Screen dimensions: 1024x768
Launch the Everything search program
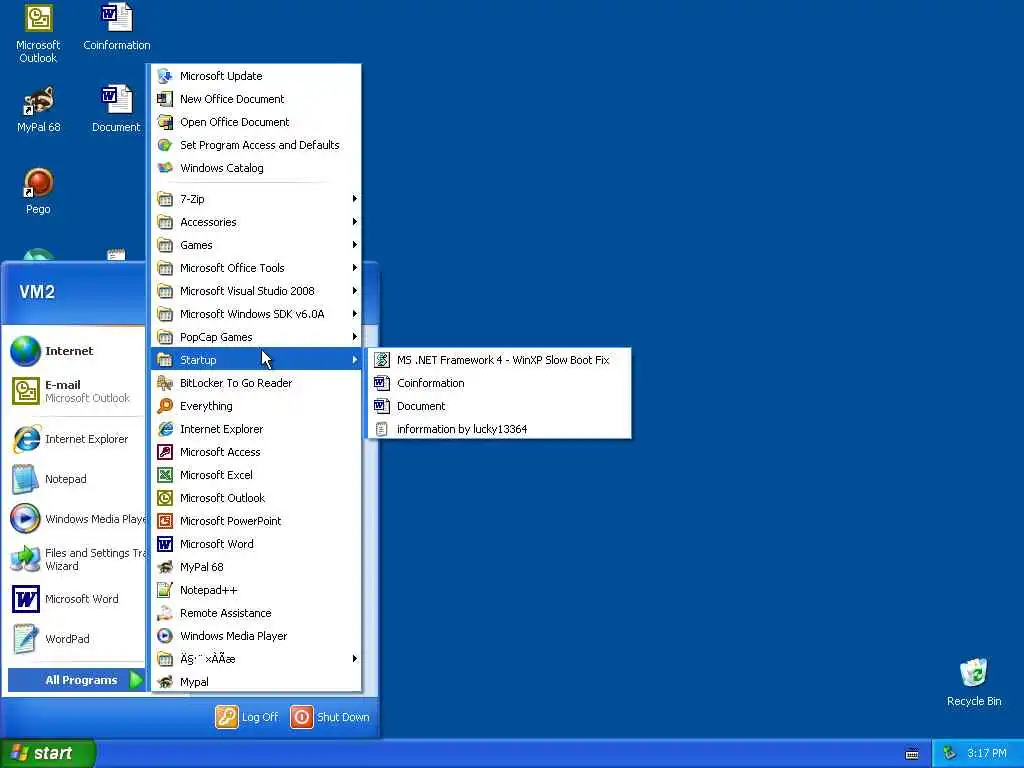[x=256, y=406]
